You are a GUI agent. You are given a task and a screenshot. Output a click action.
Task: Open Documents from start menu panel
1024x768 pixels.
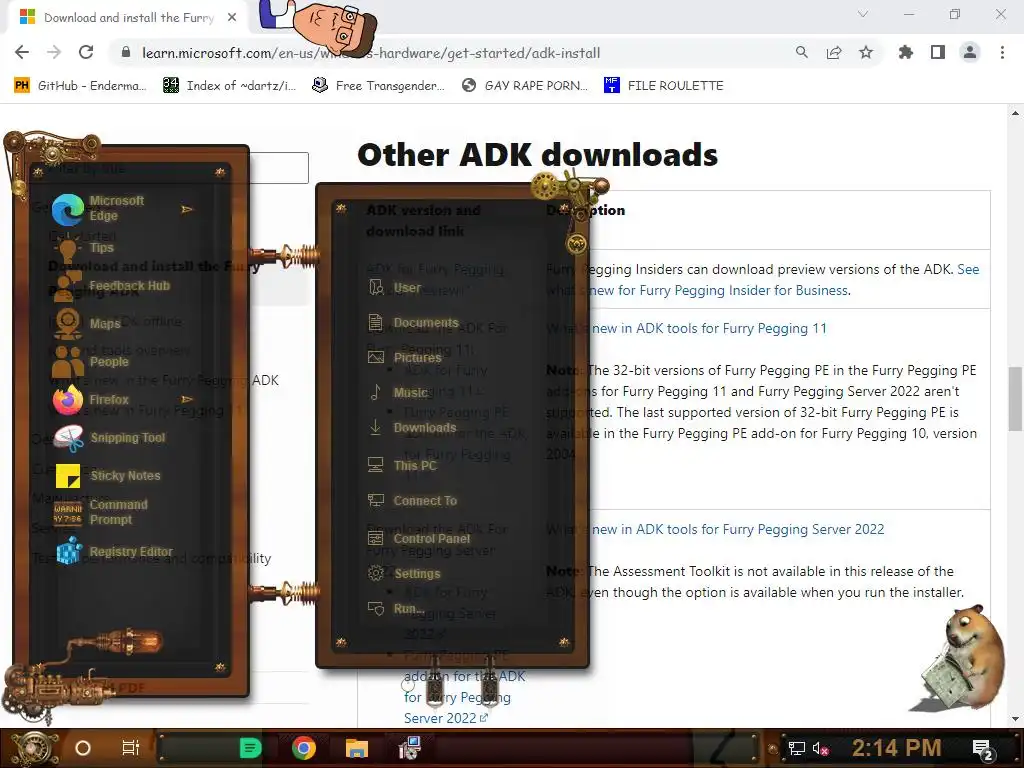pyautogui.click(x=413, y=323)
